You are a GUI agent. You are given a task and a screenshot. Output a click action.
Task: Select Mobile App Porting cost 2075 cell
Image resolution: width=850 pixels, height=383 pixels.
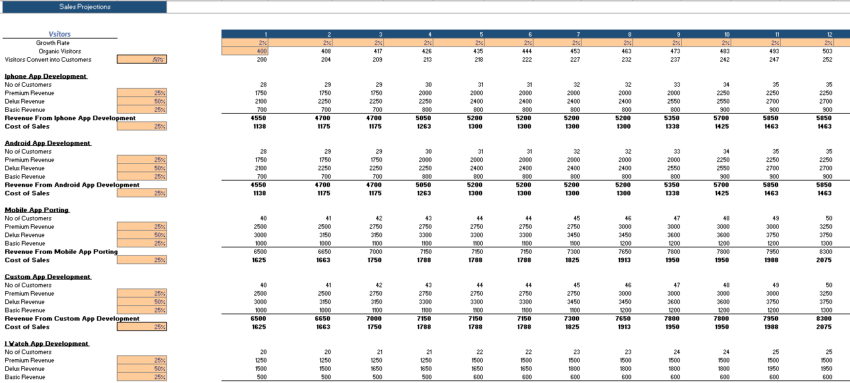click(825, 260)
